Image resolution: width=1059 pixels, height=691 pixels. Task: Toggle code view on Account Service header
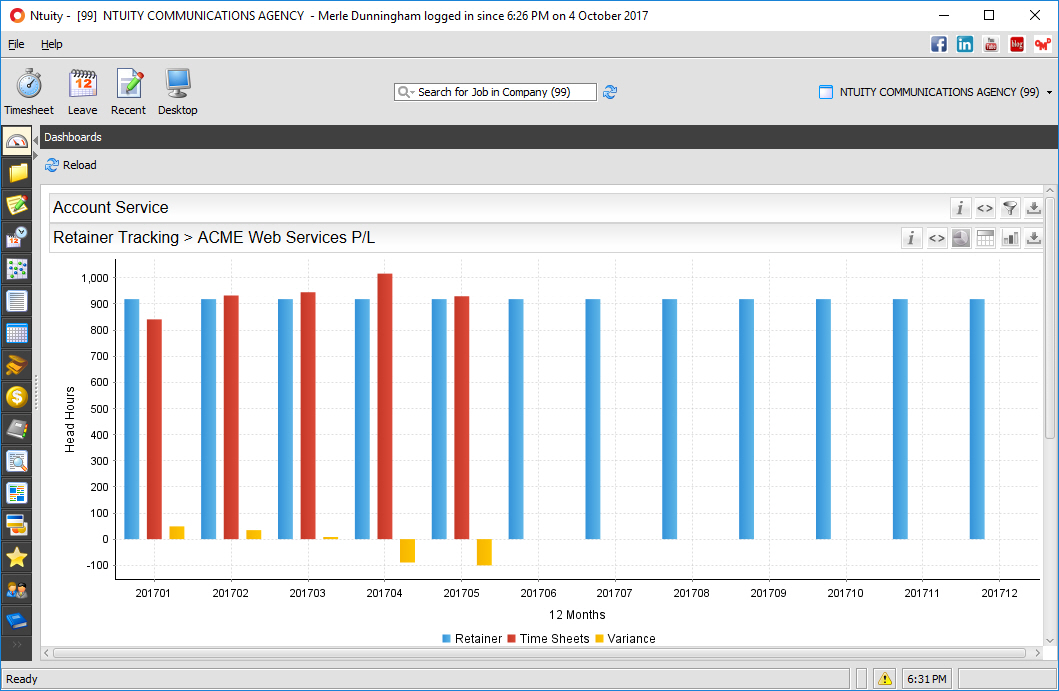click(x=985, y=208)
